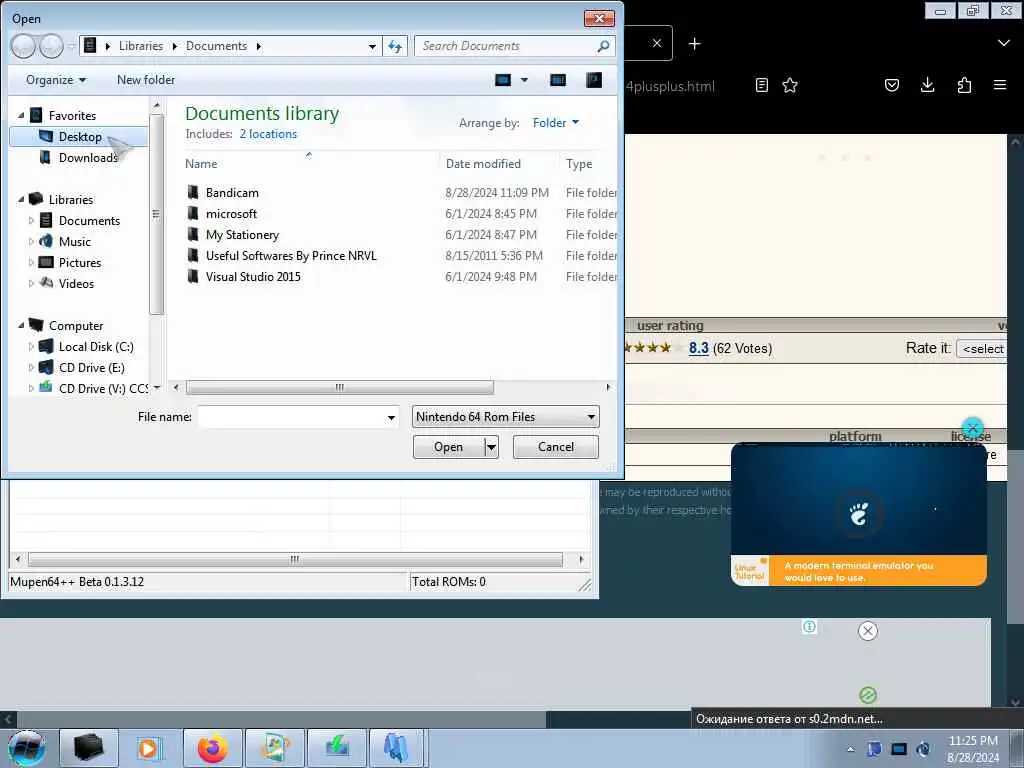Click the refresh button beside the address bar
The height and width of the screenshot is (768, 1024).
[395, 46]
